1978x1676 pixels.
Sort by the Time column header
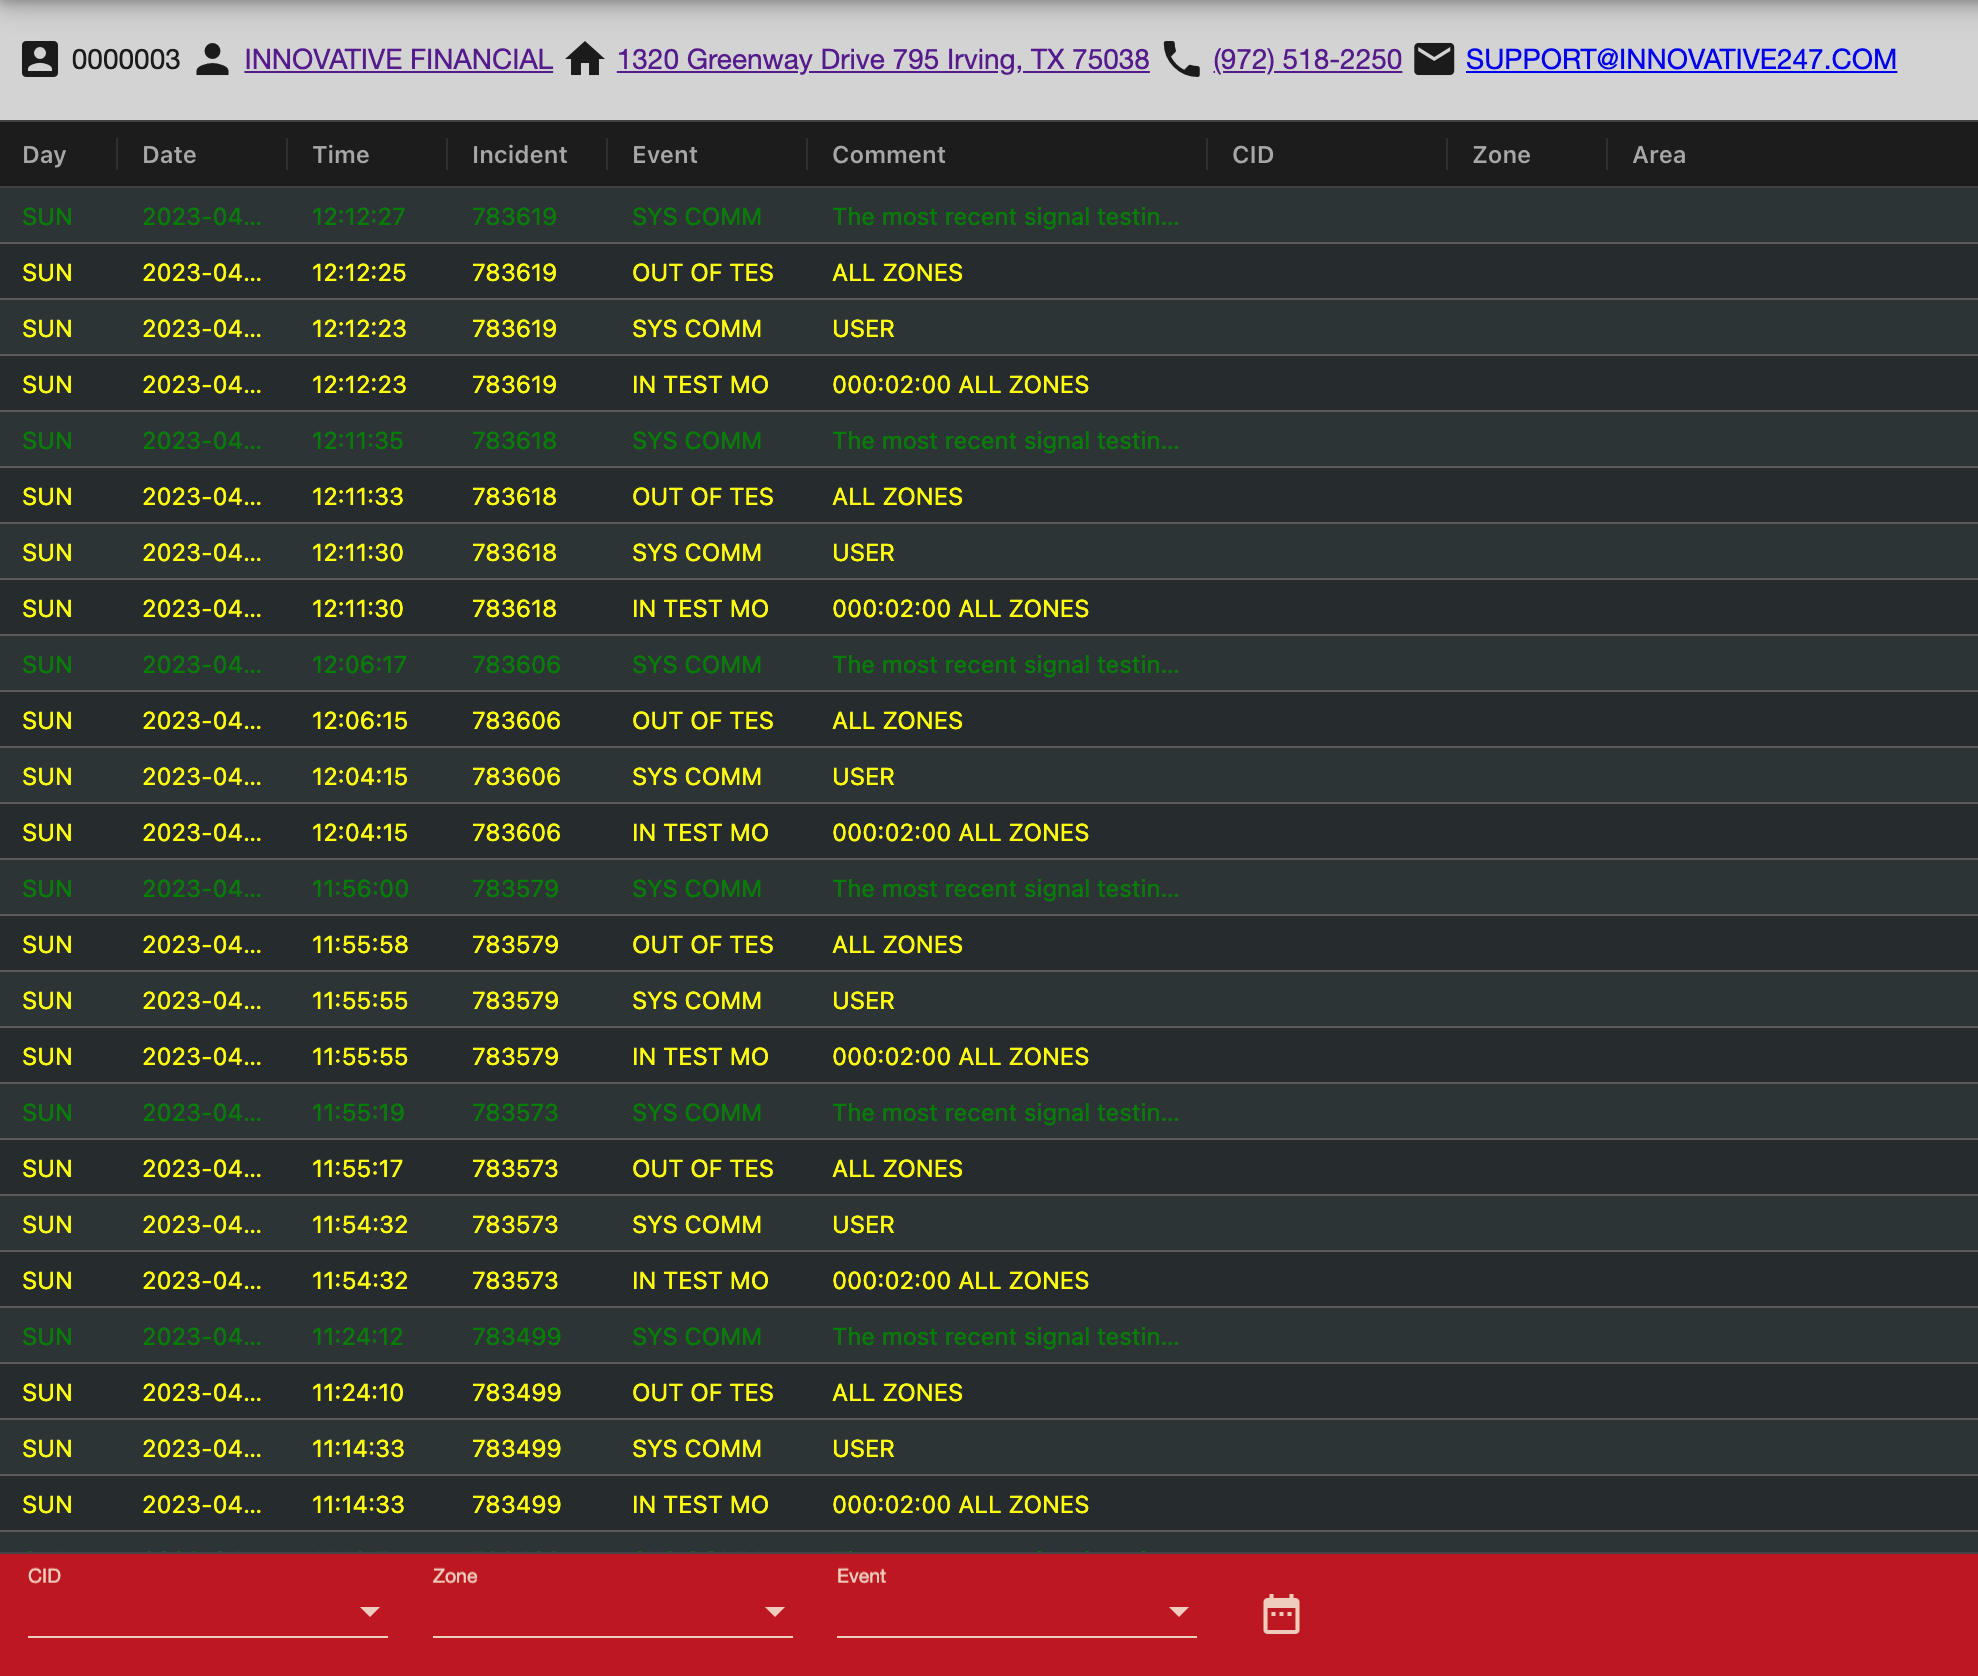pyautogui.click(x=341, y=155)
